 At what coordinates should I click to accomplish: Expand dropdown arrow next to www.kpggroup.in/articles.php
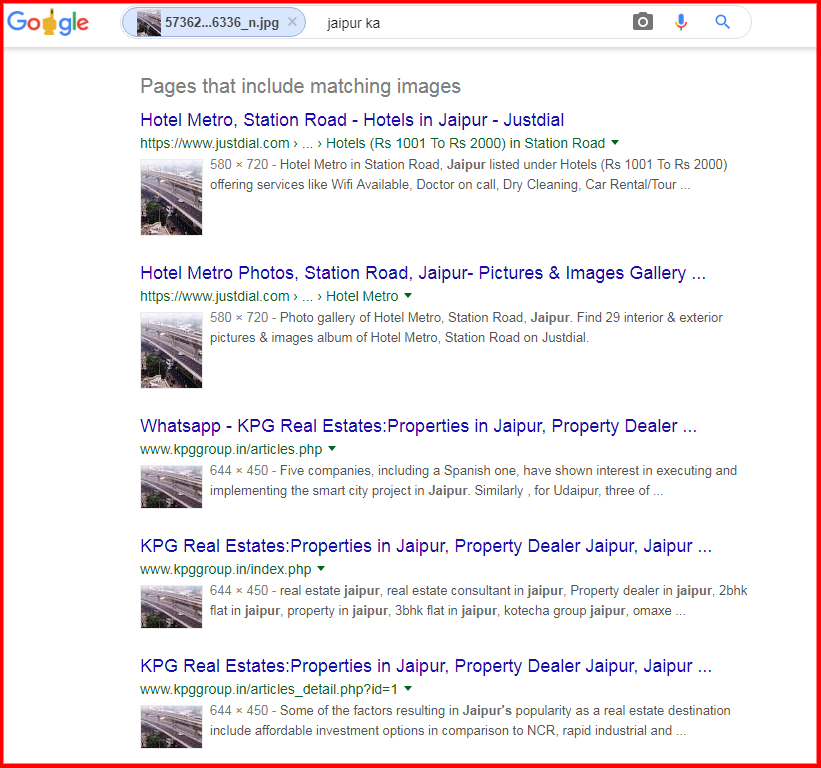[332, 448]
